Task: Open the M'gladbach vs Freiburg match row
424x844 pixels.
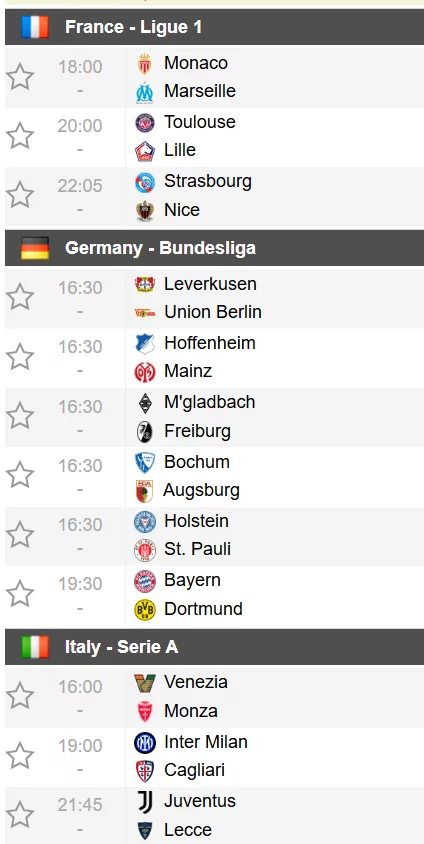Action: click(x=214, y=417)
